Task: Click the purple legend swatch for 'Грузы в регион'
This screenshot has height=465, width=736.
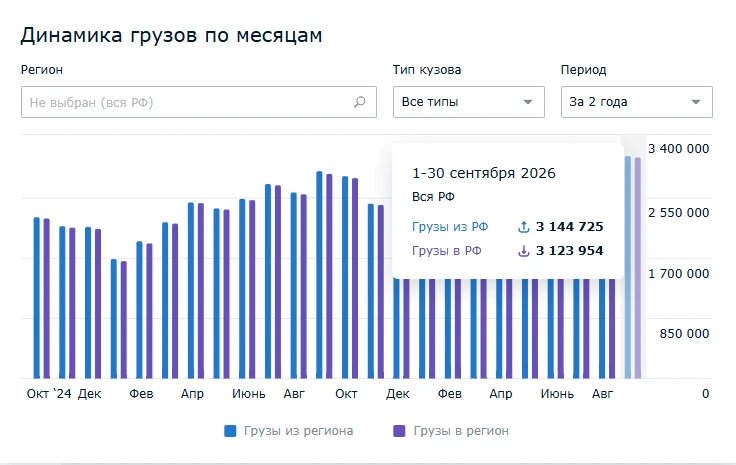Action: 399,431
